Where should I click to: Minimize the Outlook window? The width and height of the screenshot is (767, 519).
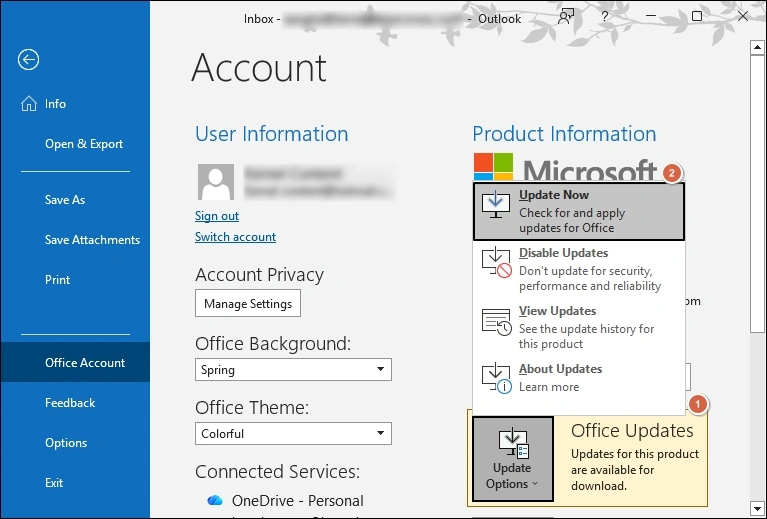tap(651, 16)
